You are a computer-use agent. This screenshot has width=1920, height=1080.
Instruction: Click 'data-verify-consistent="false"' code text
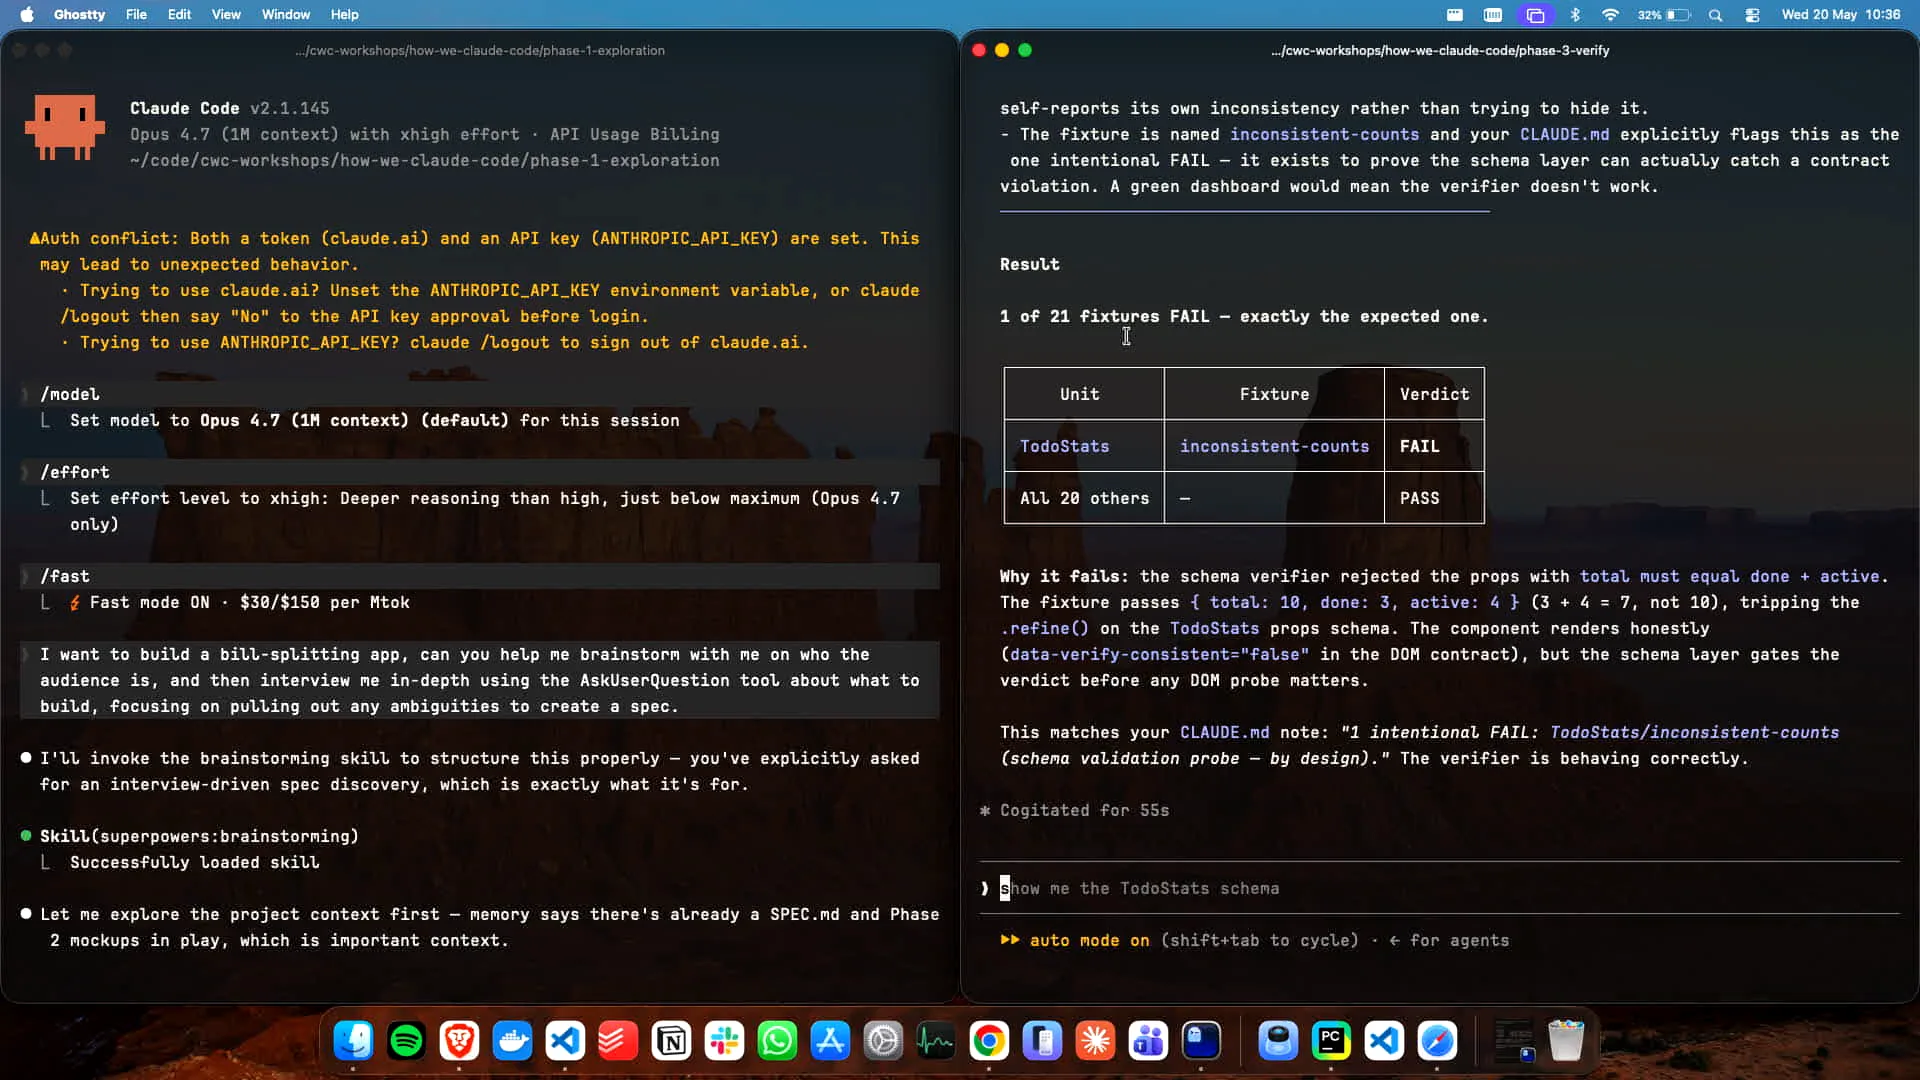click(x=1159, y=654)
